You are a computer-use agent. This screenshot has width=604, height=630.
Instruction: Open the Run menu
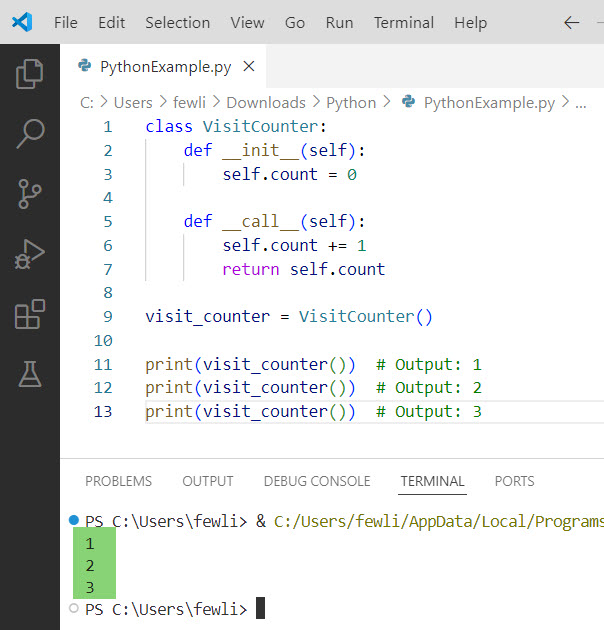click(x=339, y=22)
